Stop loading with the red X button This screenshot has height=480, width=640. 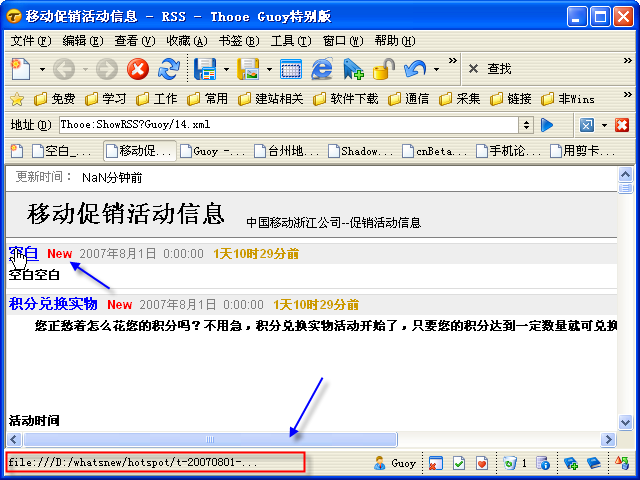click(x=138, y=69)
